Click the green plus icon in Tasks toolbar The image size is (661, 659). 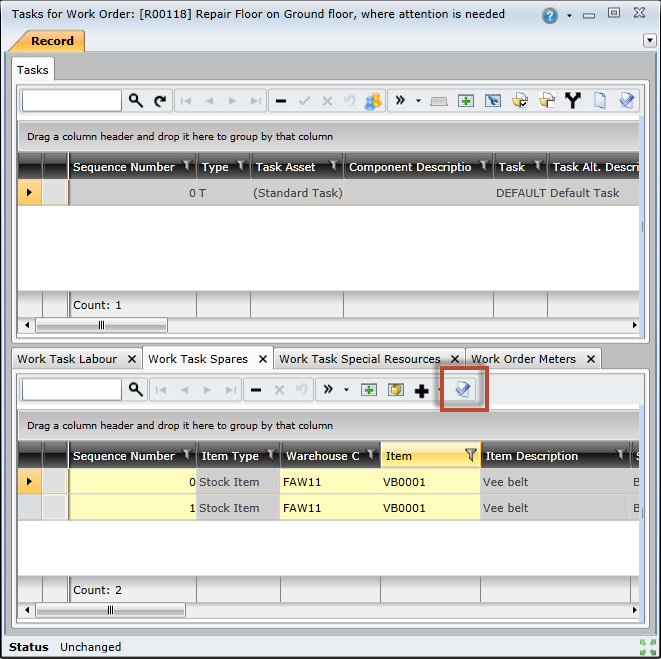pyautogui.click(x=465, y=101)
